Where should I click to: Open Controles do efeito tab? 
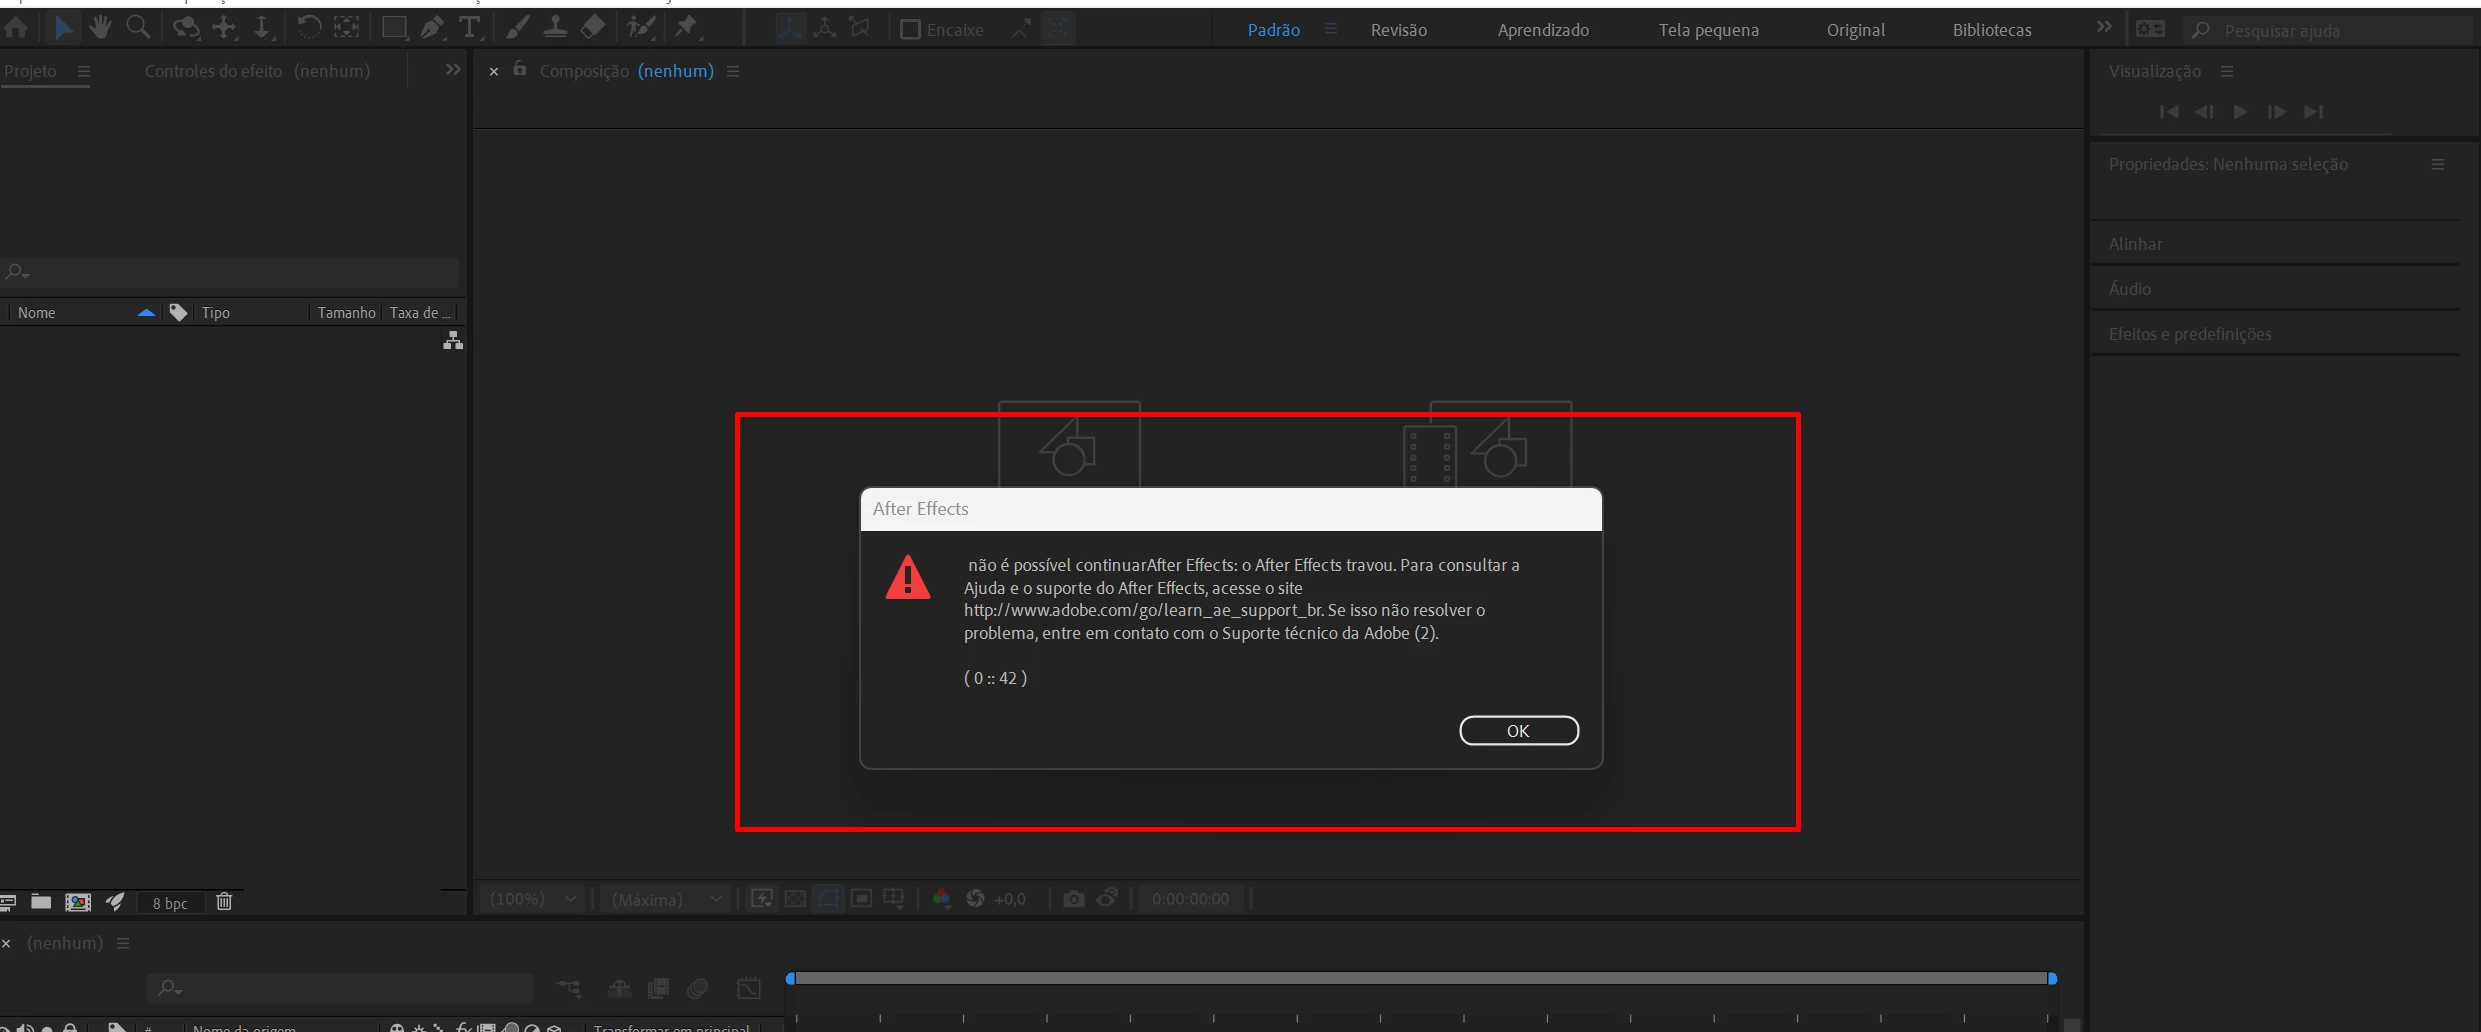[257, 71]
